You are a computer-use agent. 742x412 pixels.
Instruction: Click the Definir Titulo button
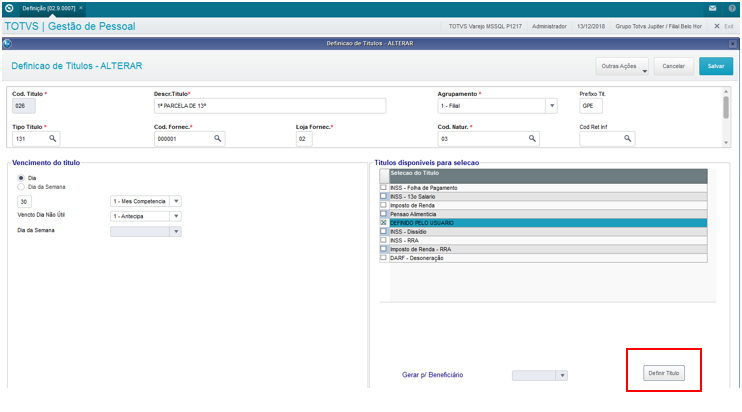pyautogui.click(x=663, y=373)
